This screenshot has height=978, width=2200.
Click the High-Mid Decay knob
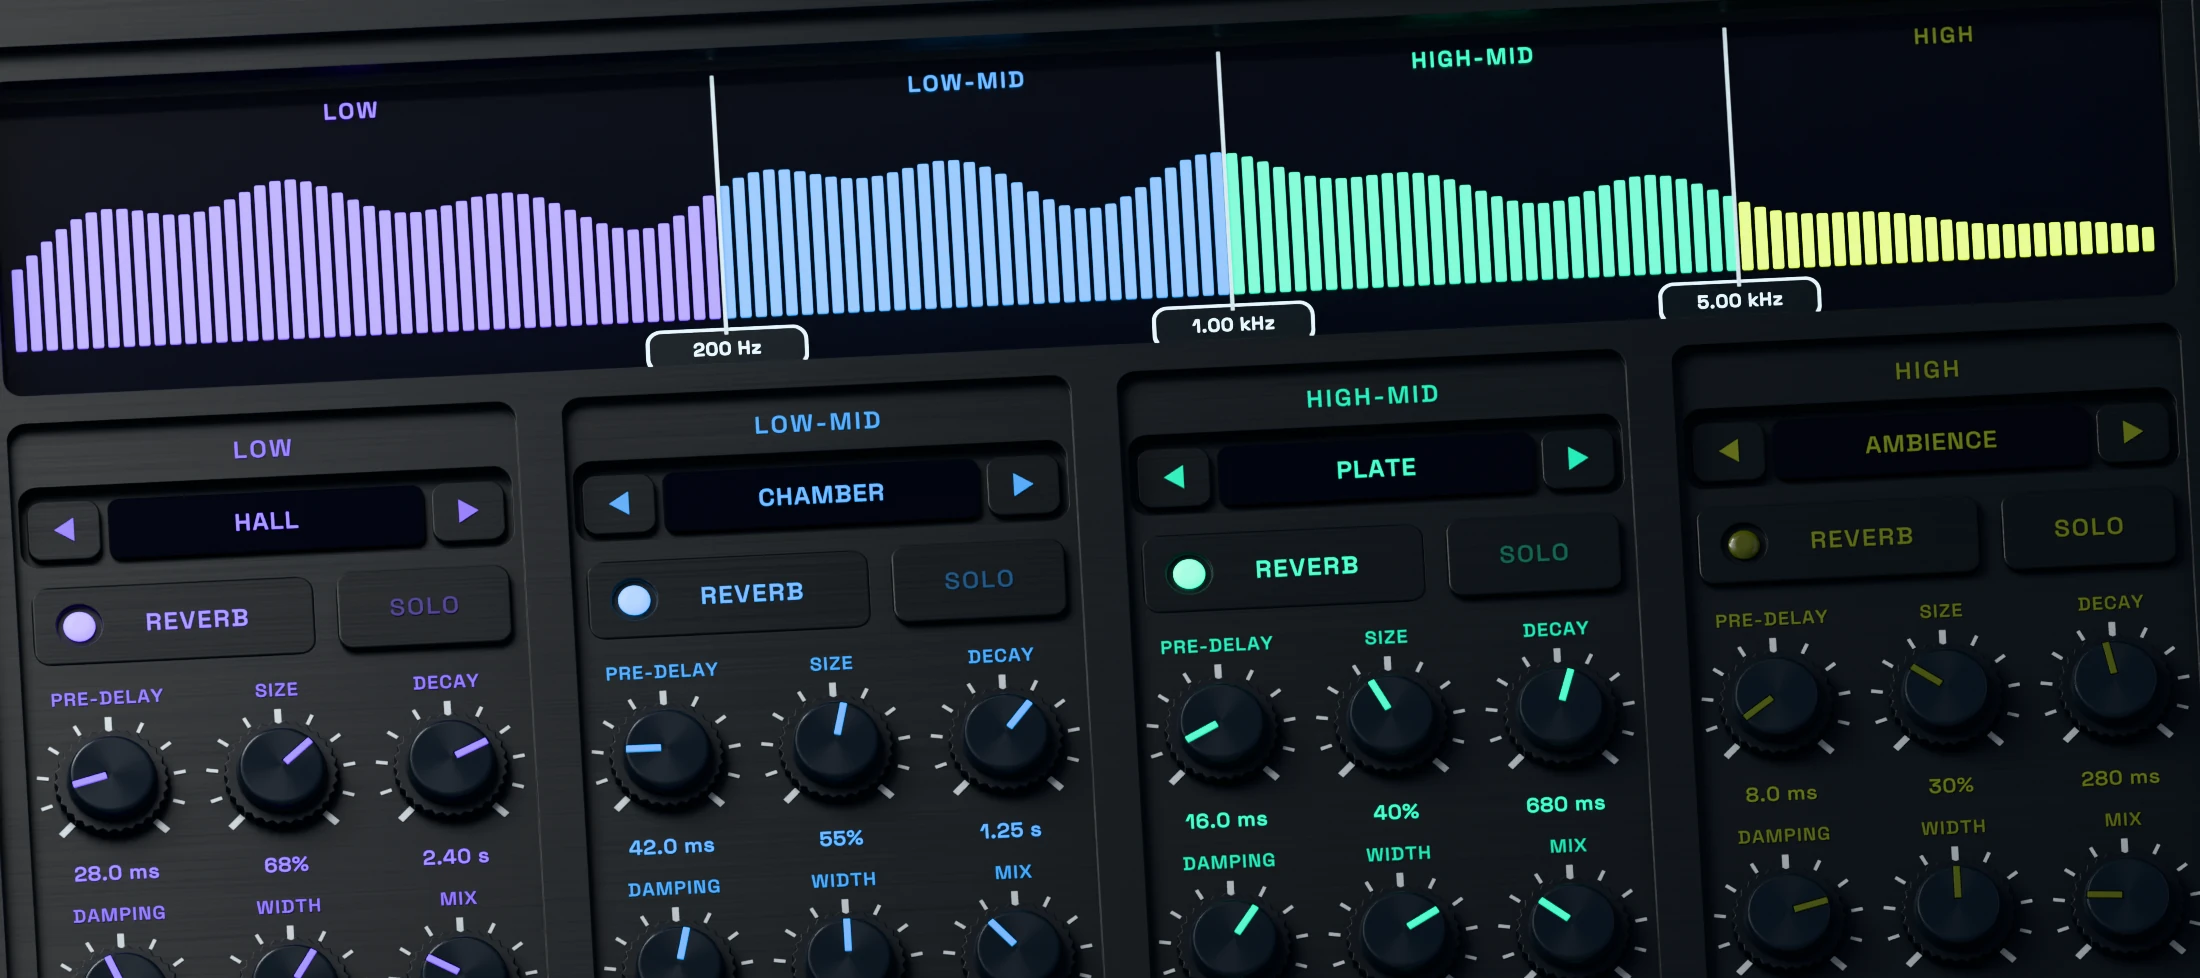coord(1563,709)
